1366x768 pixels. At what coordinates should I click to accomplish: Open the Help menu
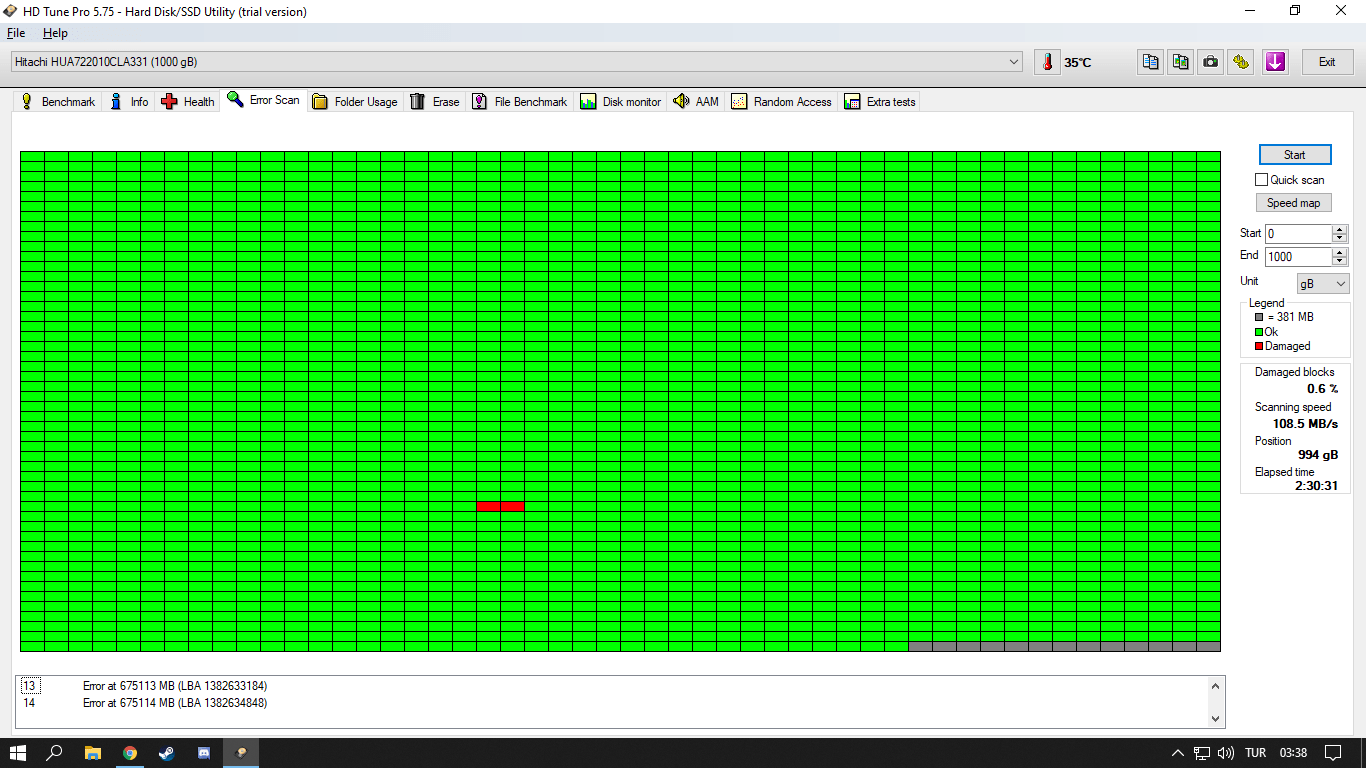55,33
